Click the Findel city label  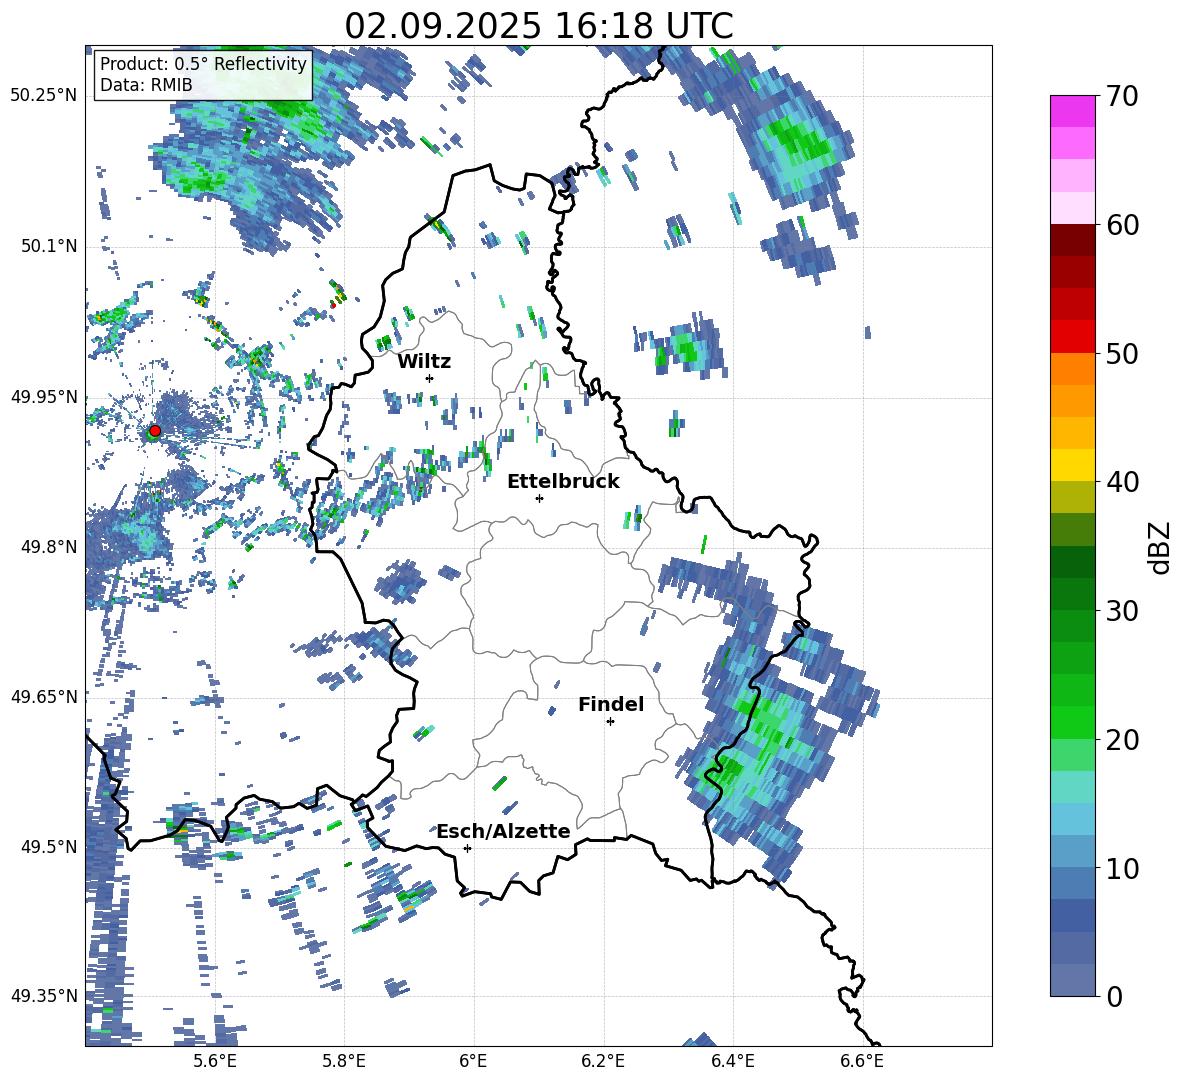click(611, 704)
